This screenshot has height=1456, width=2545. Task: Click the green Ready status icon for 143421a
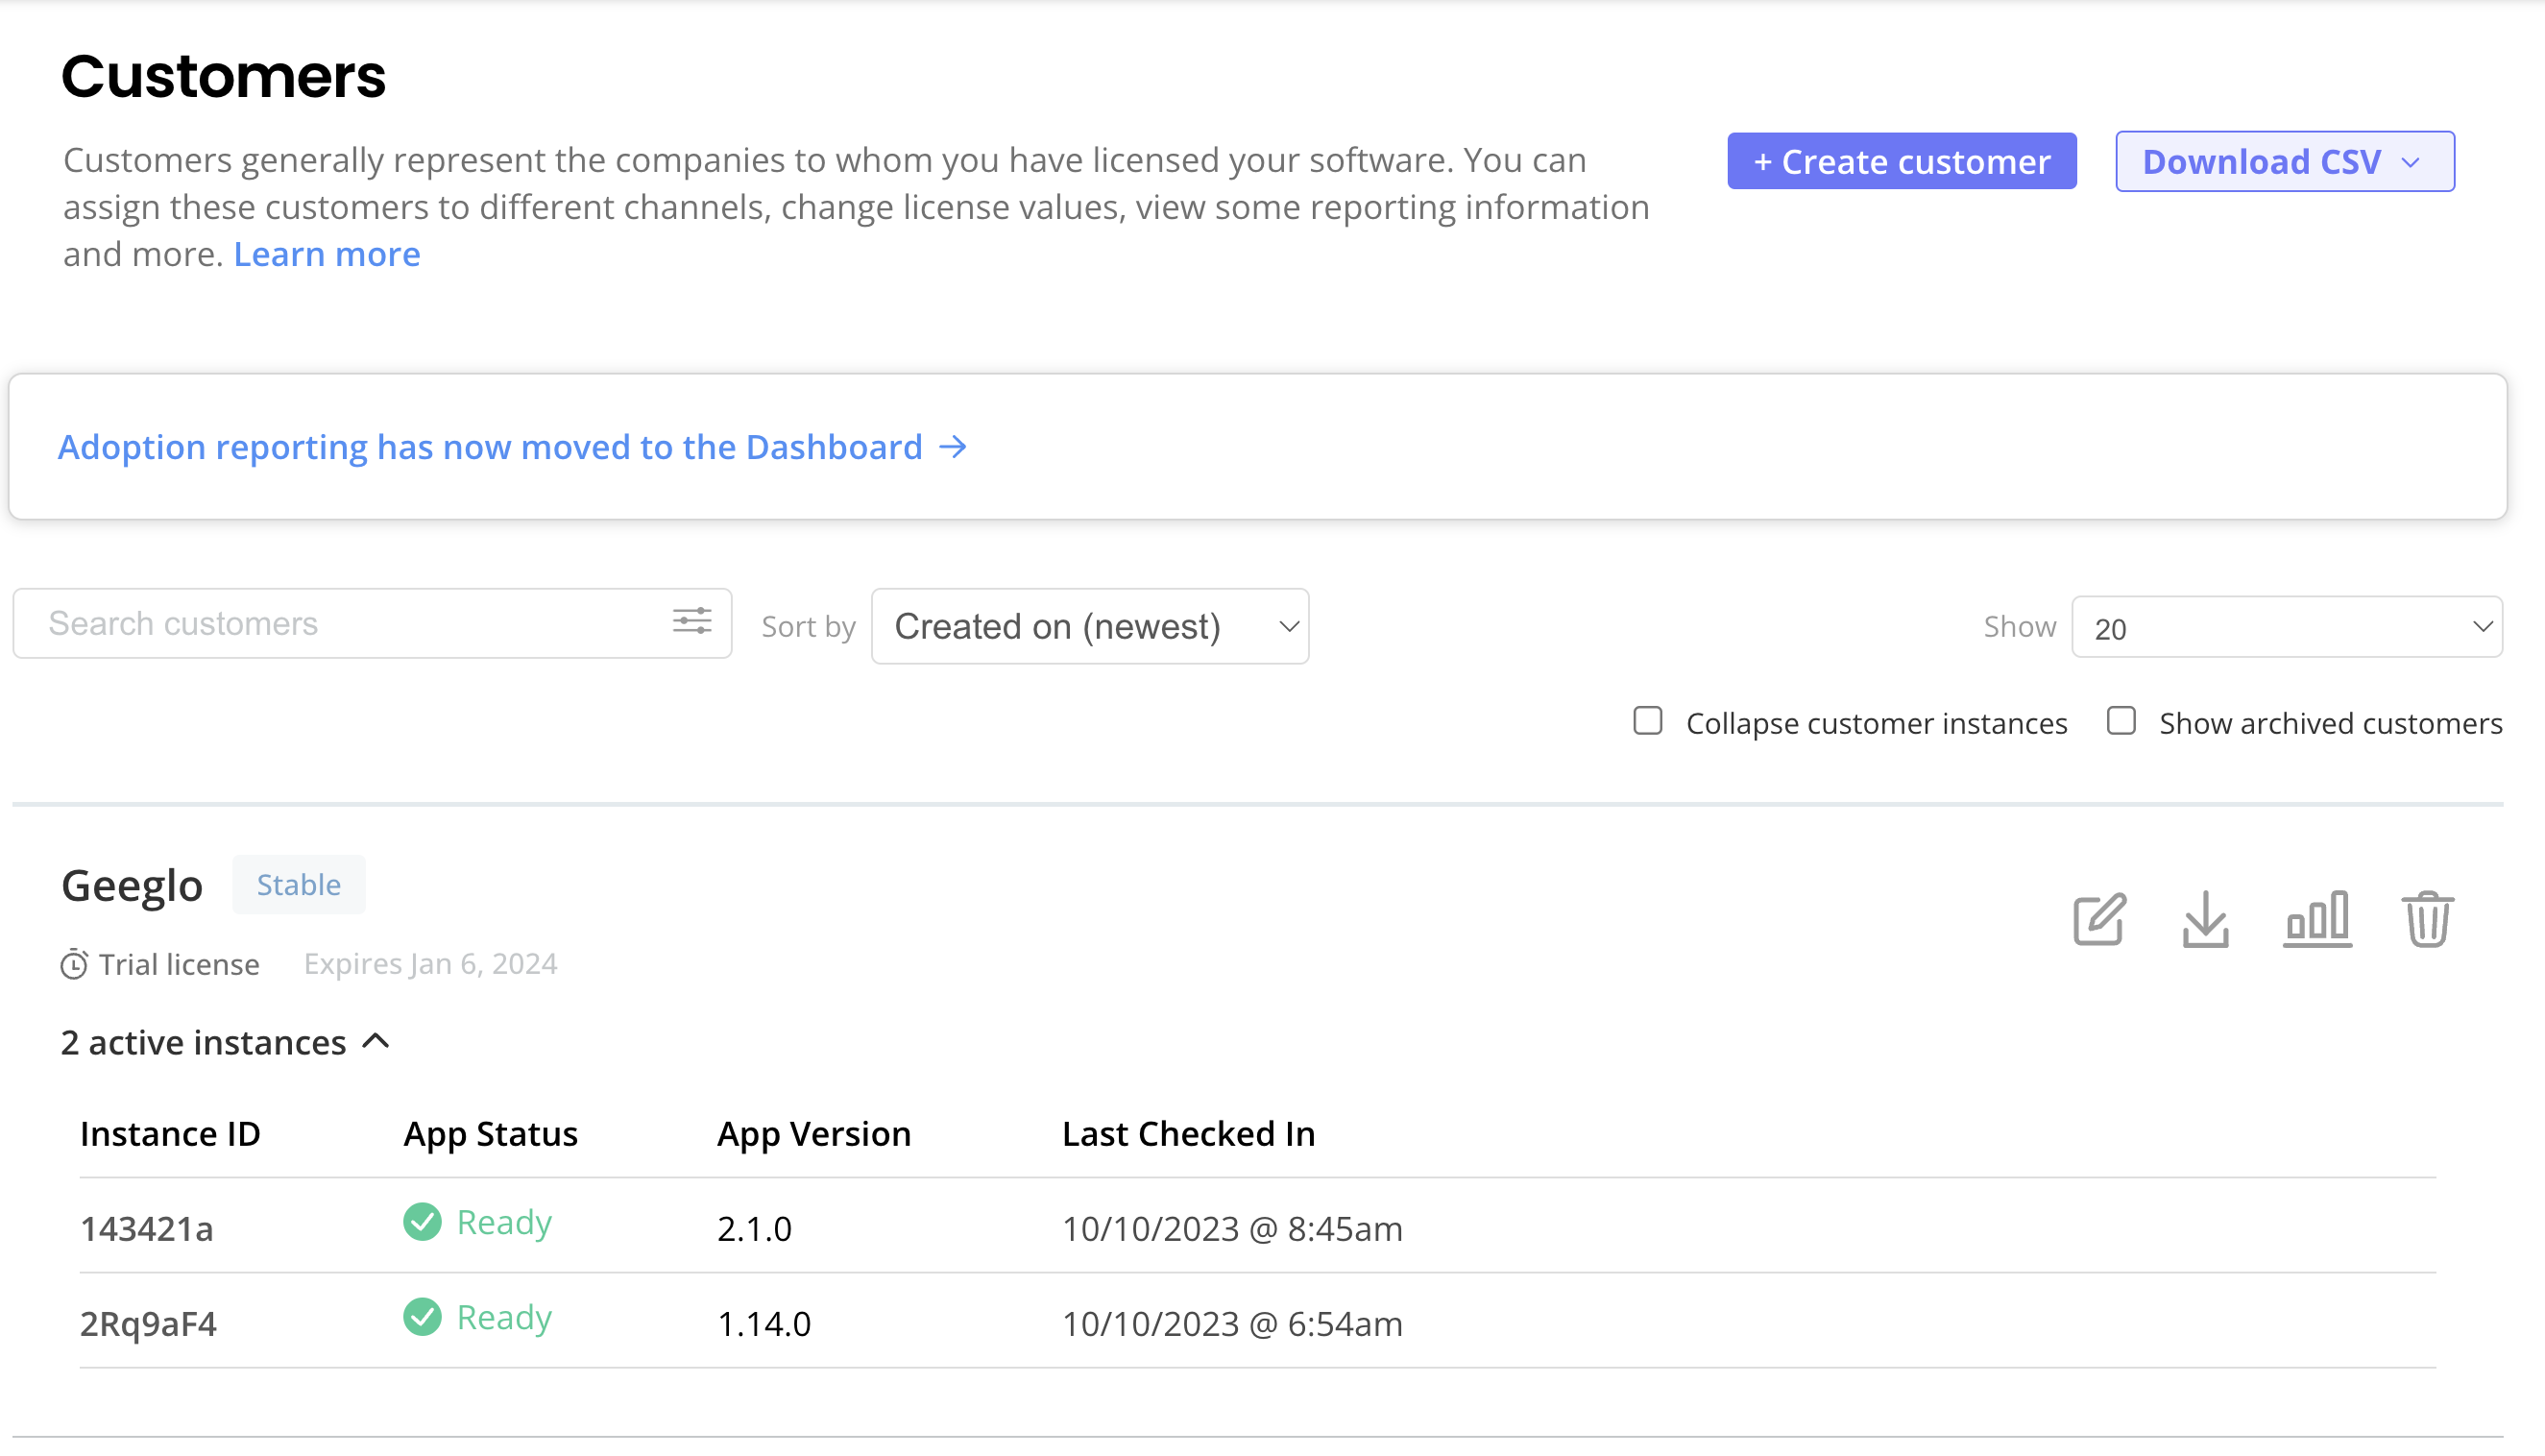pyautogui.click(x=422, y=1221)
